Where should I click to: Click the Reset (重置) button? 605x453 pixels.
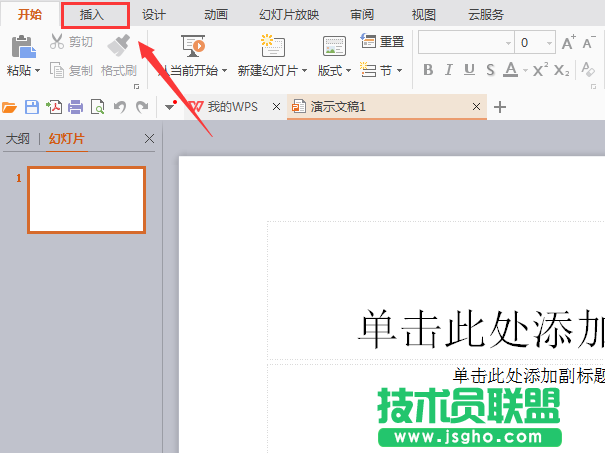click(x=382, y=41)
